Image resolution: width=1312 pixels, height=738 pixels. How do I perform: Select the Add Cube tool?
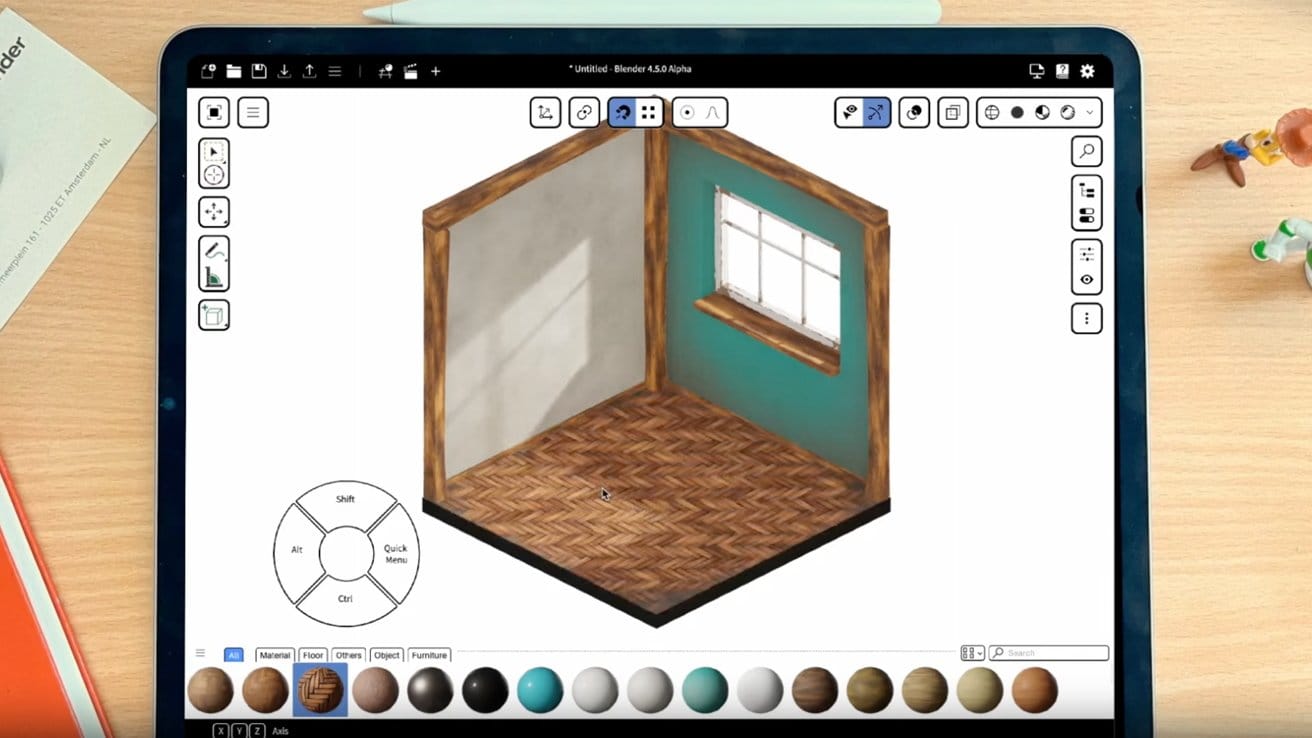214,314
